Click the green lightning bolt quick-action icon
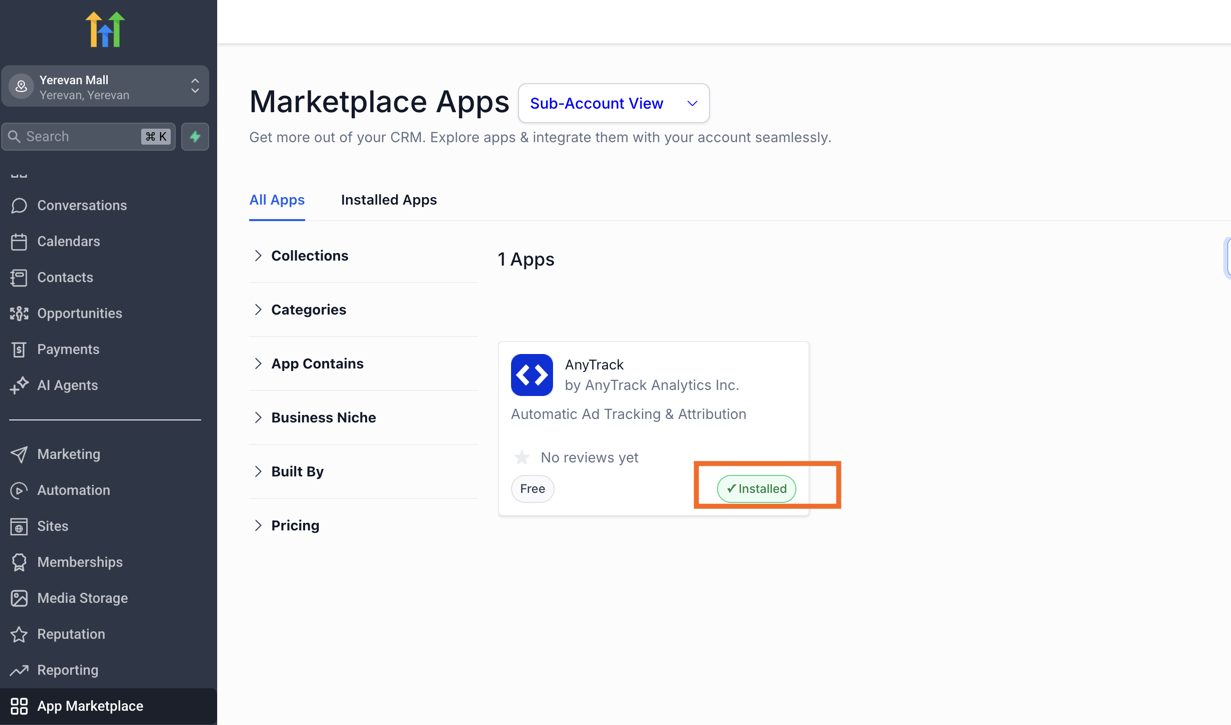Image resolution: width=1231 pixels, height=725 pixels. pyautogui.click(x=195, y=136)
